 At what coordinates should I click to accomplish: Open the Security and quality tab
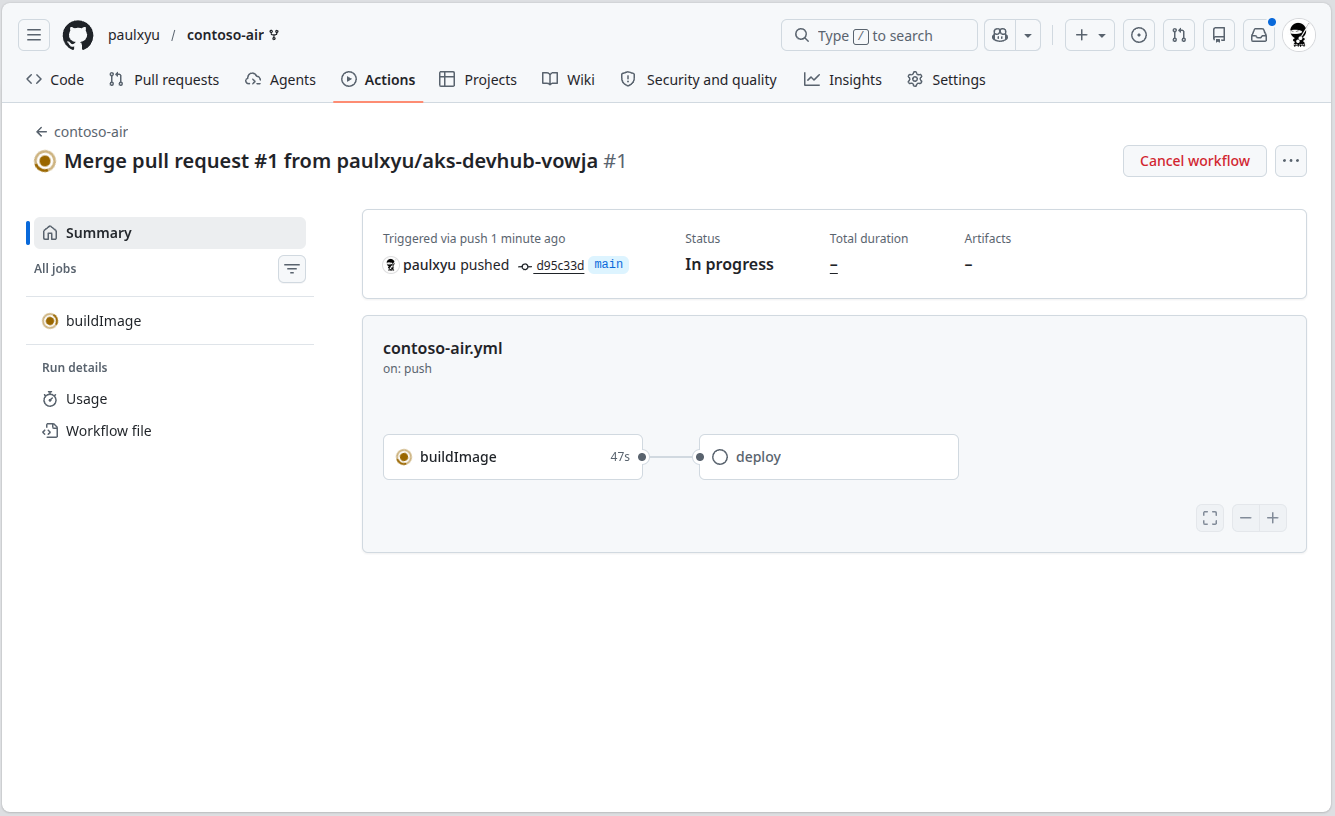pos(698,80)
